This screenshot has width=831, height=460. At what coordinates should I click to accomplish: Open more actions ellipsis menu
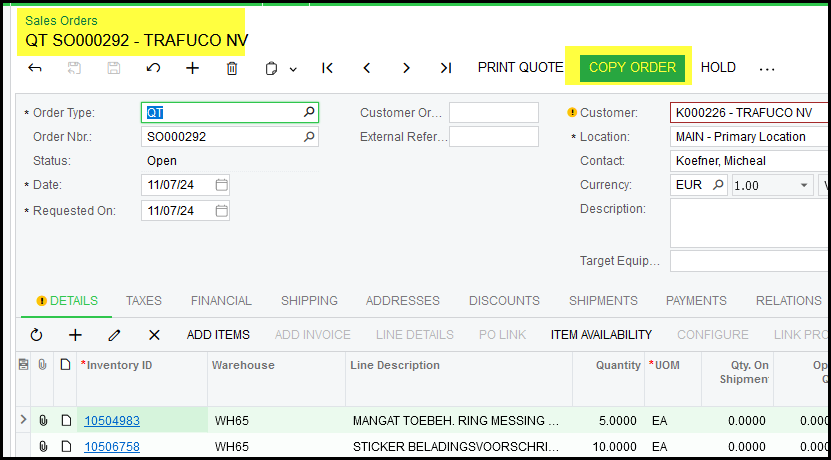(767, 69)
